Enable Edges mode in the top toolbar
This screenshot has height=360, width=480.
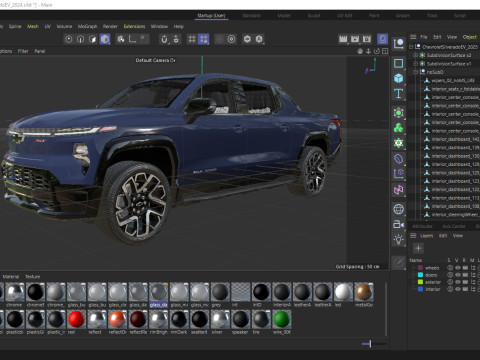tap(81, 39)
